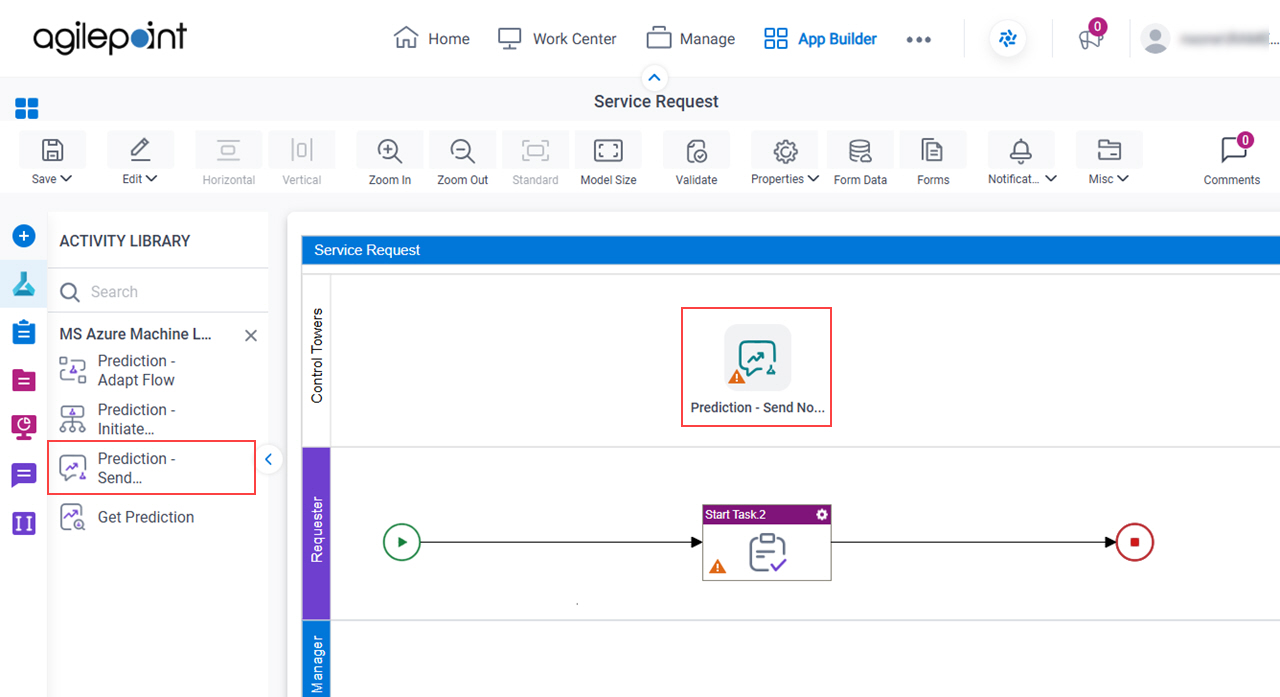Viewport: 1280px width, 697px height.
Task: Select the Requester swimlane label
Action: [317, 533]
